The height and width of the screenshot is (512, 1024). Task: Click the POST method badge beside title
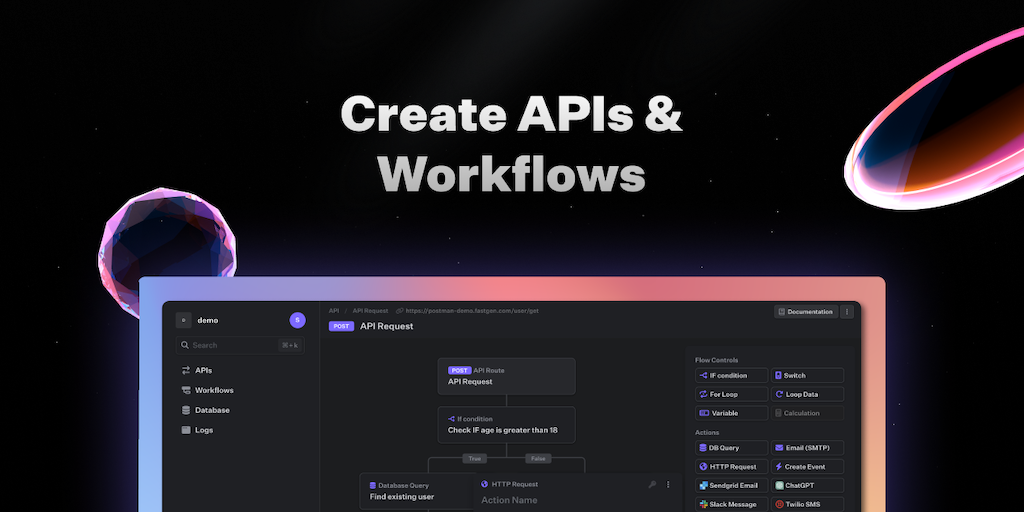pyautogui.click(x=341, y=326)
